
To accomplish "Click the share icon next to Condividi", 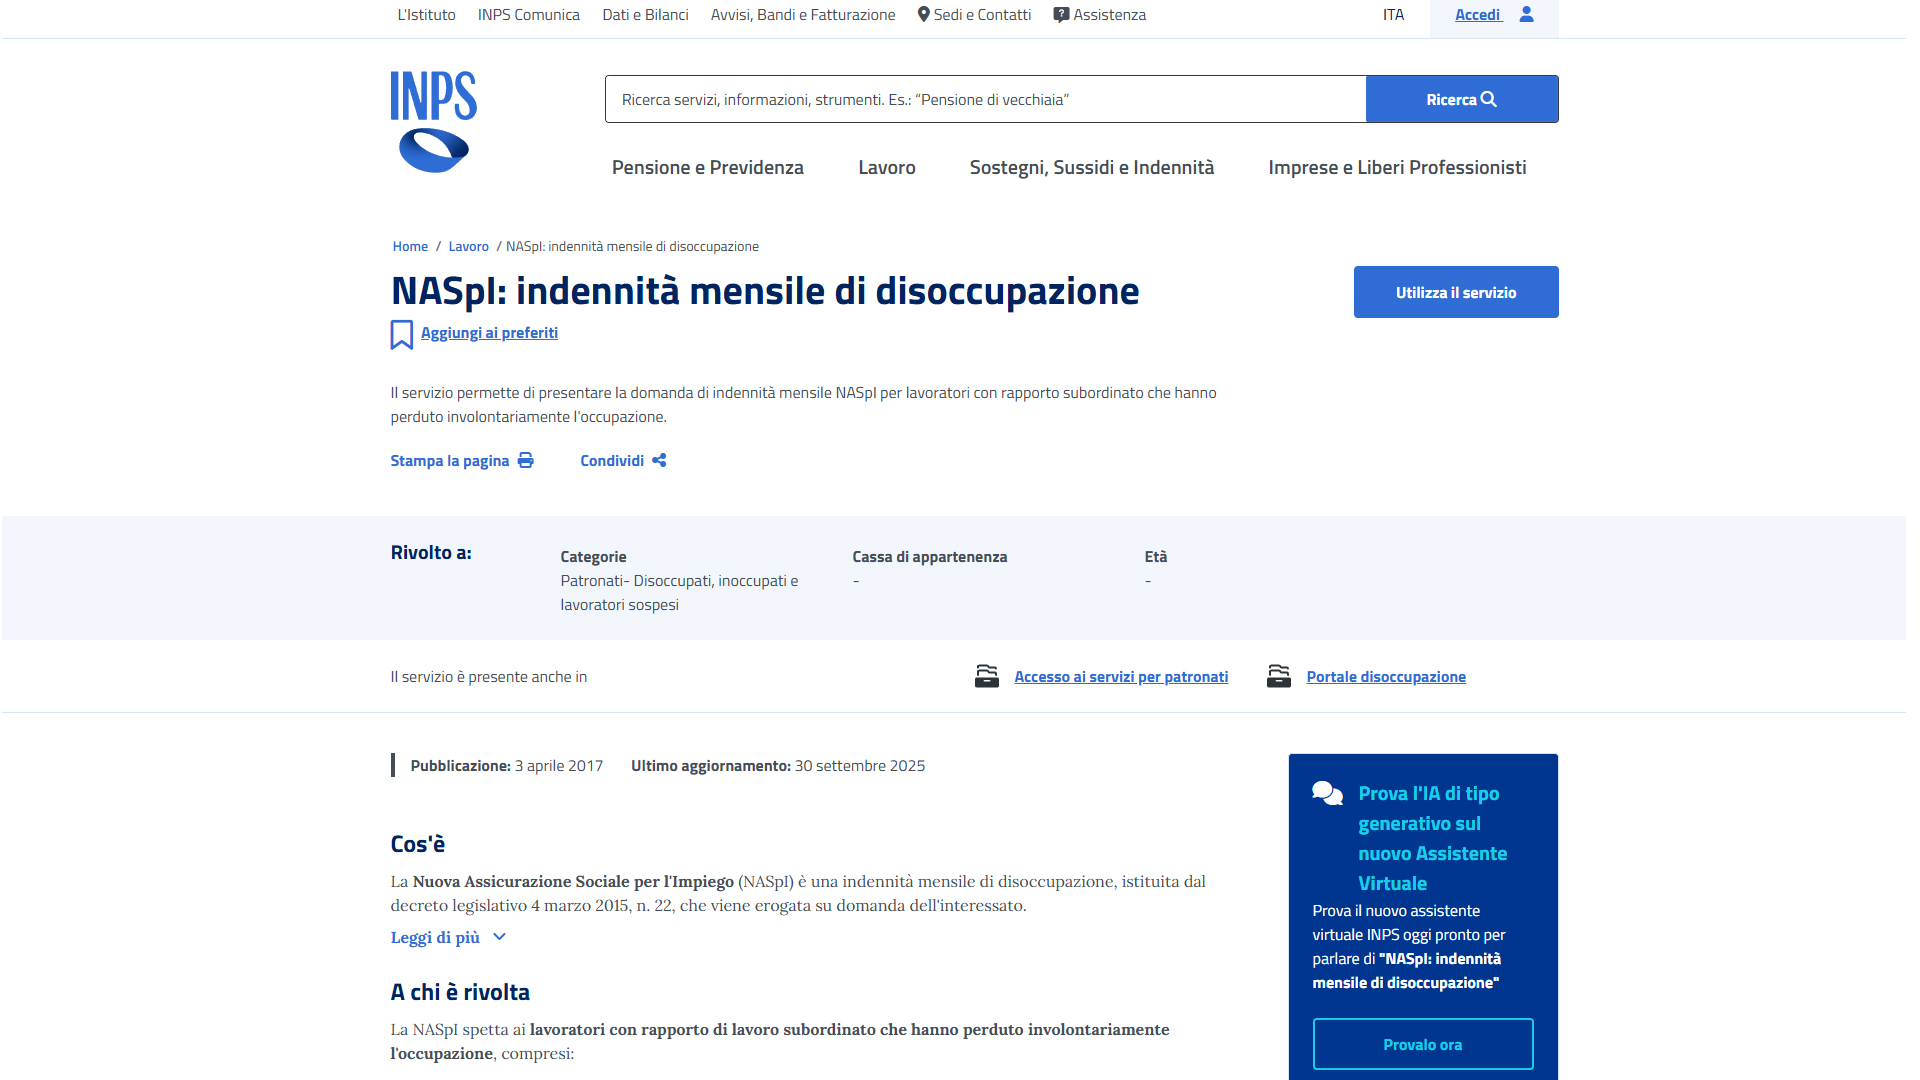I will 659,460.
